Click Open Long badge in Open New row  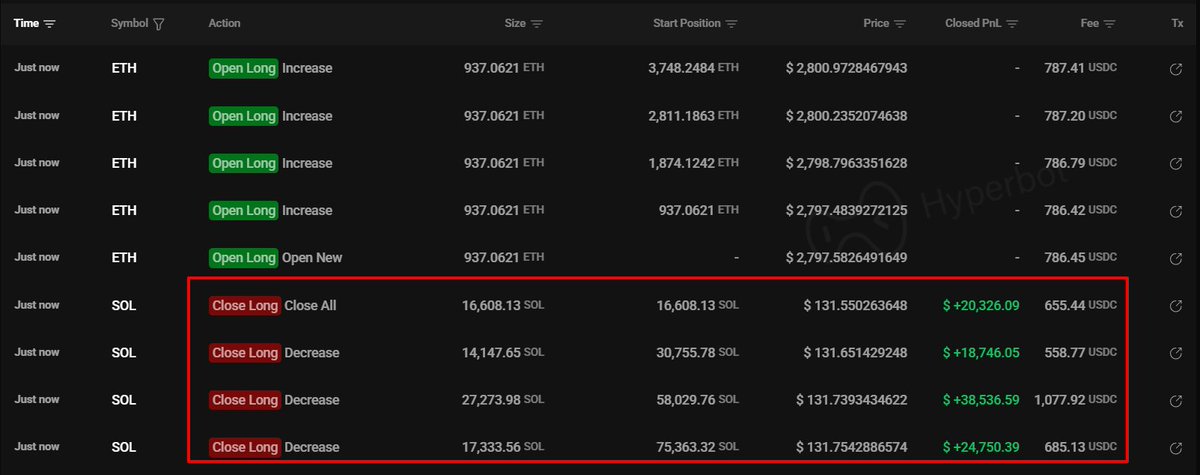point(243,258)
